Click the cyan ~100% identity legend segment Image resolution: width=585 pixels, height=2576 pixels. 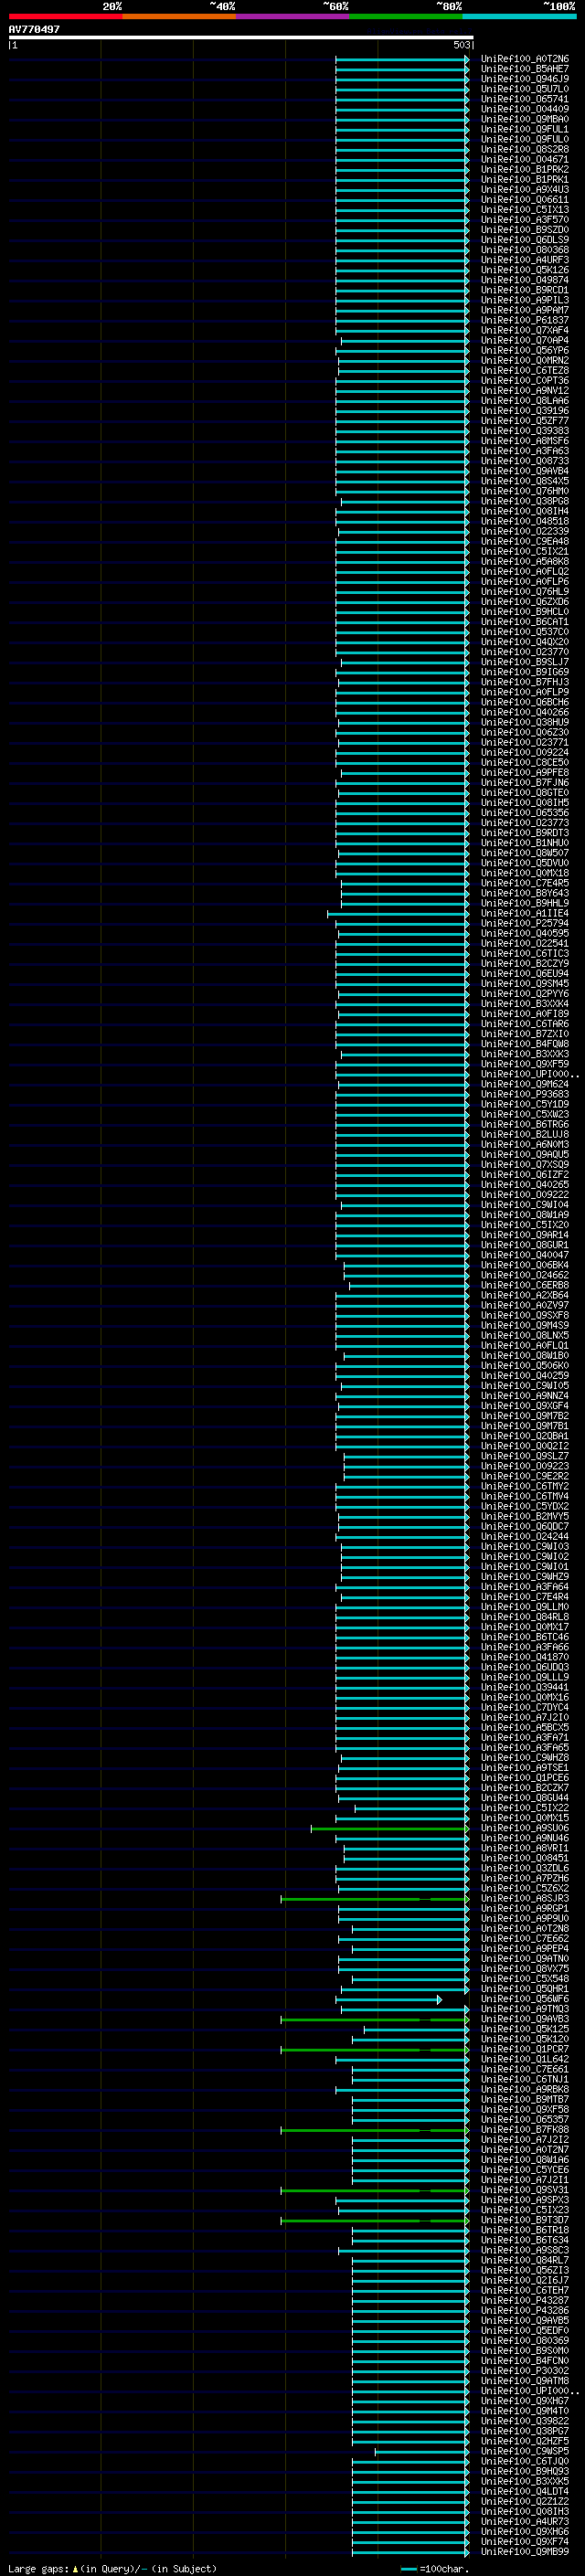pyautogui.click(x=519, y=16)
